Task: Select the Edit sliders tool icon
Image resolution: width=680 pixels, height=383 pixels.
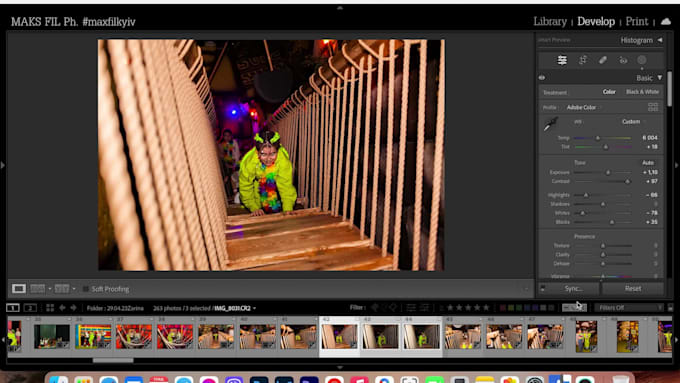Action: click(x=562, y=60)
